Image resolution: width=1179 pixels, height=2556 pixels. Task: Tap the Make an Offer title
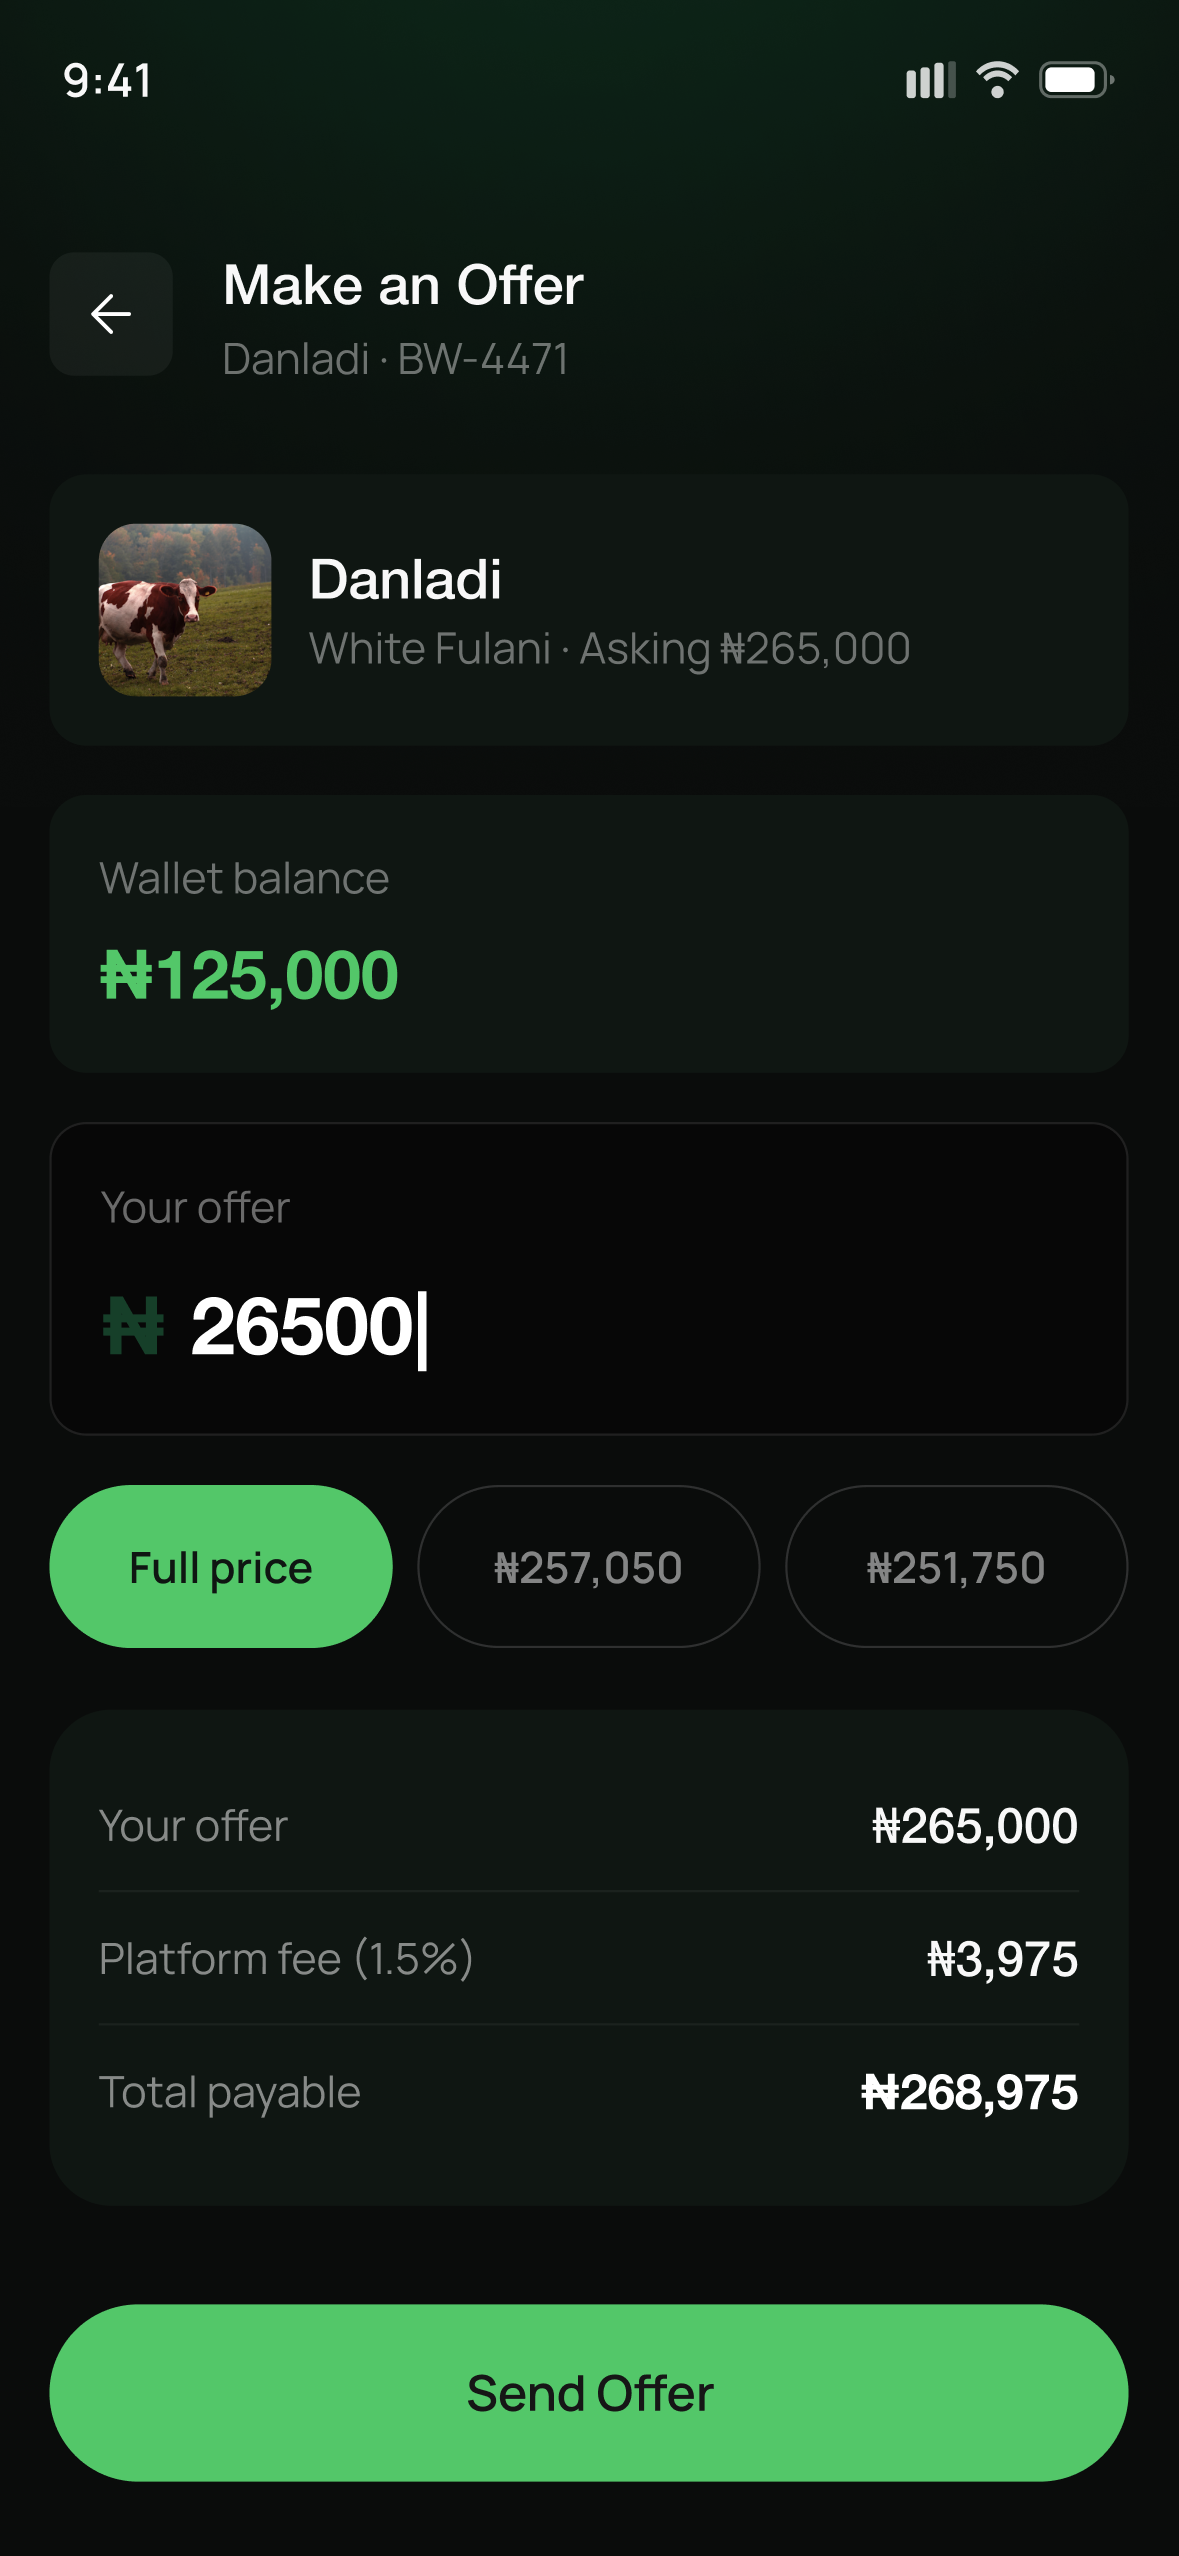403,286
